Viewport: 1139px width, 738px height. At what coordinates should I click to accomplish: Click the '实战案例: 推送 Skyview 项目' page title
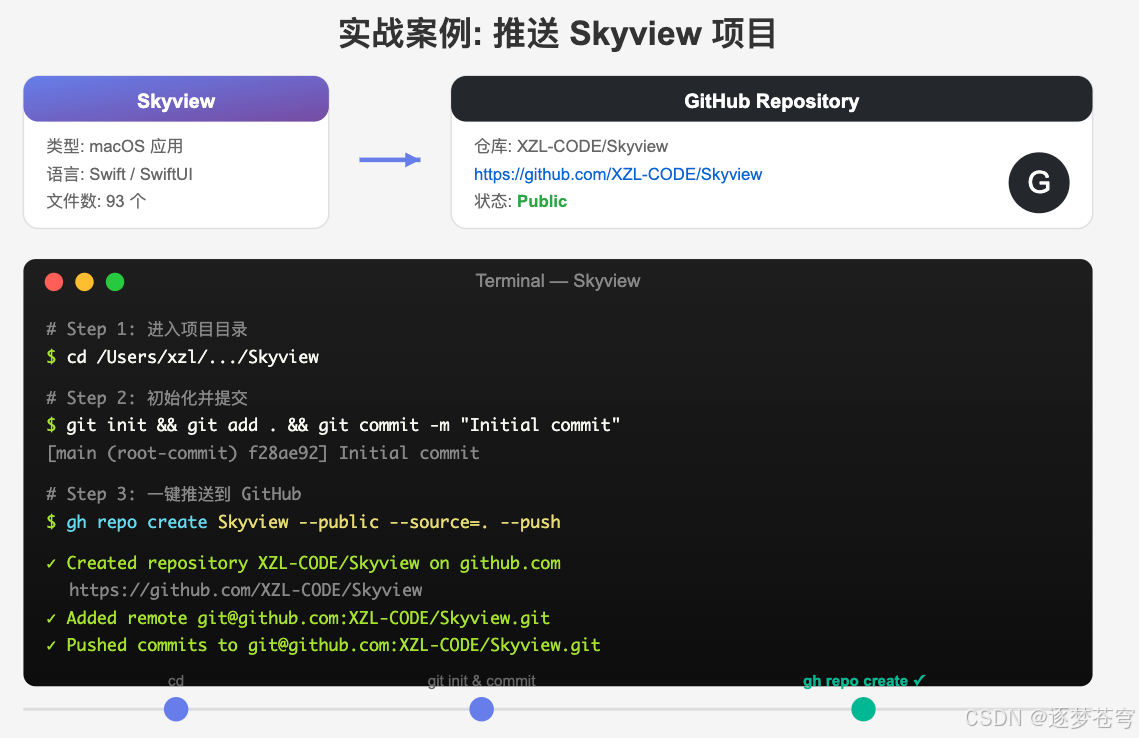pos(558,33)
